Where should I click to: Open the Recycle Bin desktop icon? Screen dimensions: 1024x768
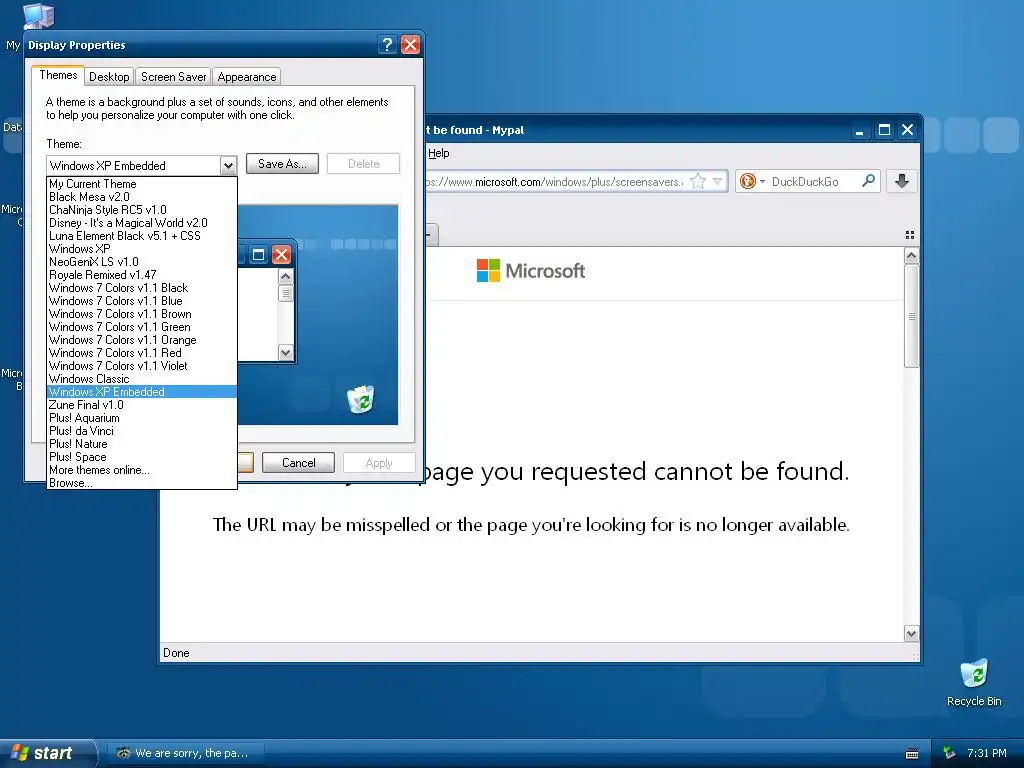click(974, 682)
